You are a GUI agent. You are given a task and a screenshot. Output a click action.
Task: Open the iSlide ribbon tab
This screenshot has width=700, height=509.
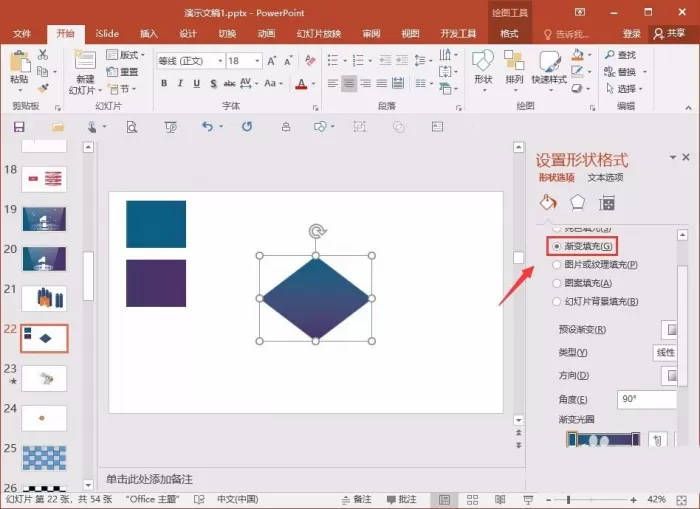coord(107,33)
